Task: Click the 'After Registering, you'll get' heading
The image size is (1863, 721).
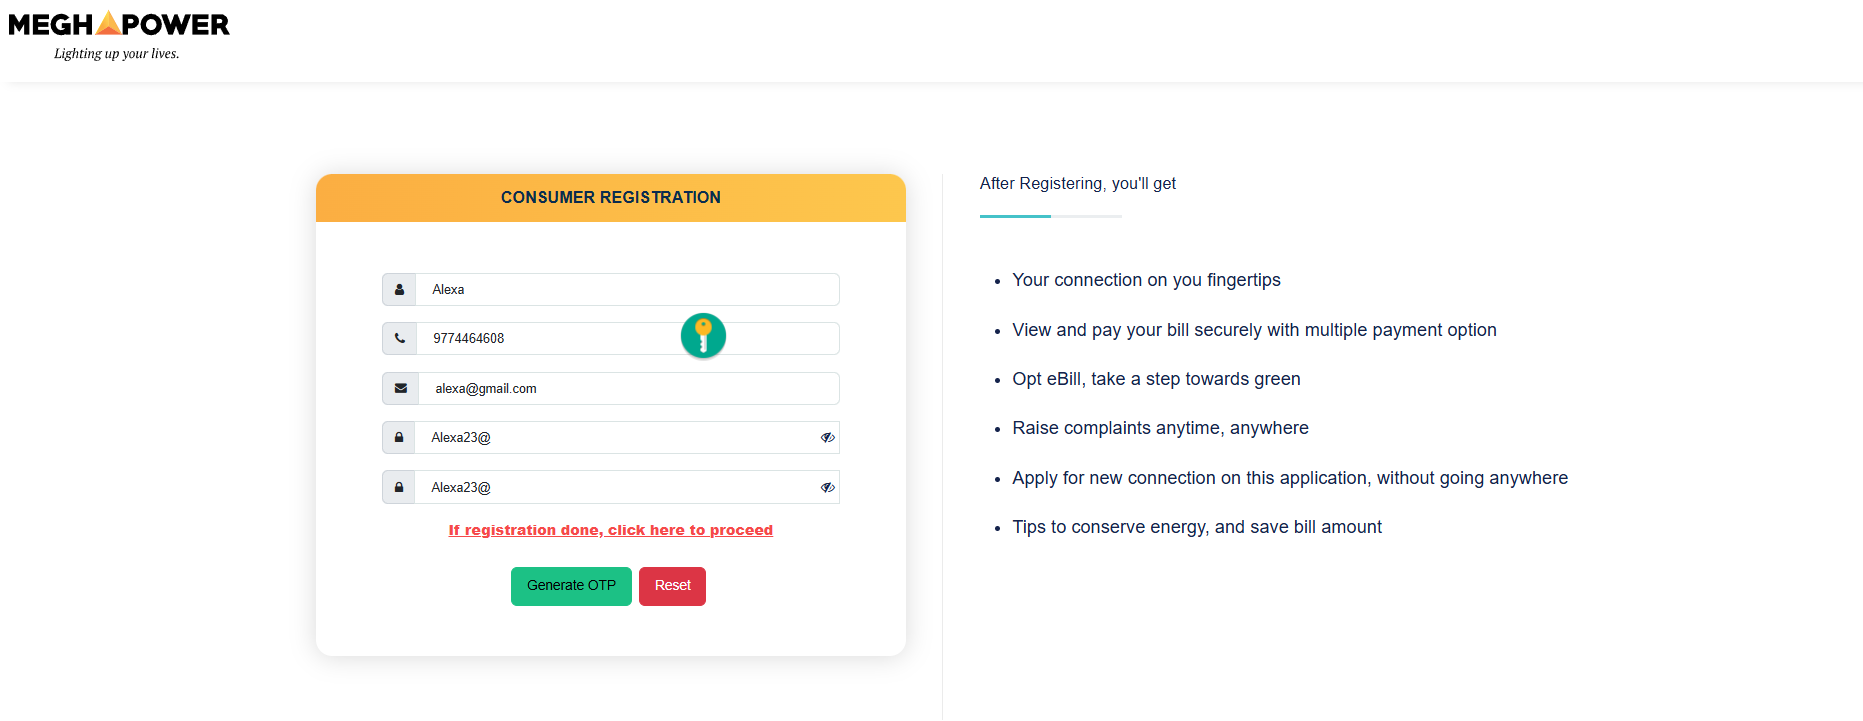Action: point(1077,184)
